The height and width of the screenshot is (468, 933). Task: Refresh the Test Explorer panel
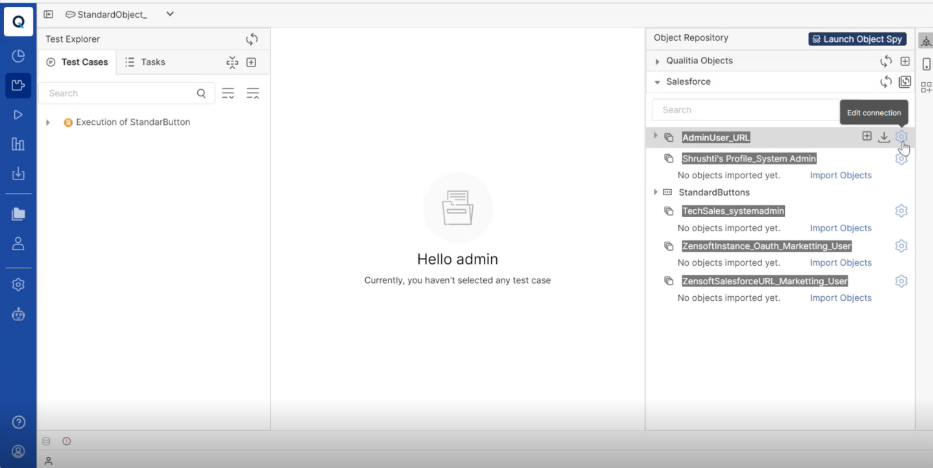(252, 39)
